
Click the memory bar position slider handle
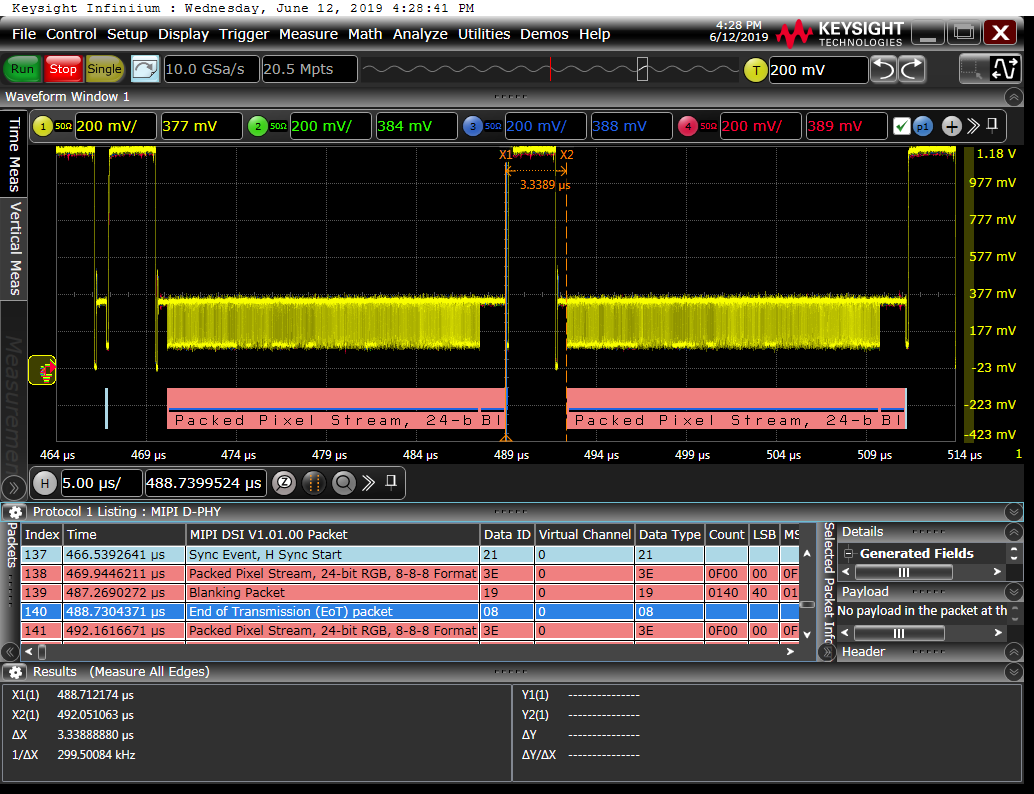click(x=642, y=69)
